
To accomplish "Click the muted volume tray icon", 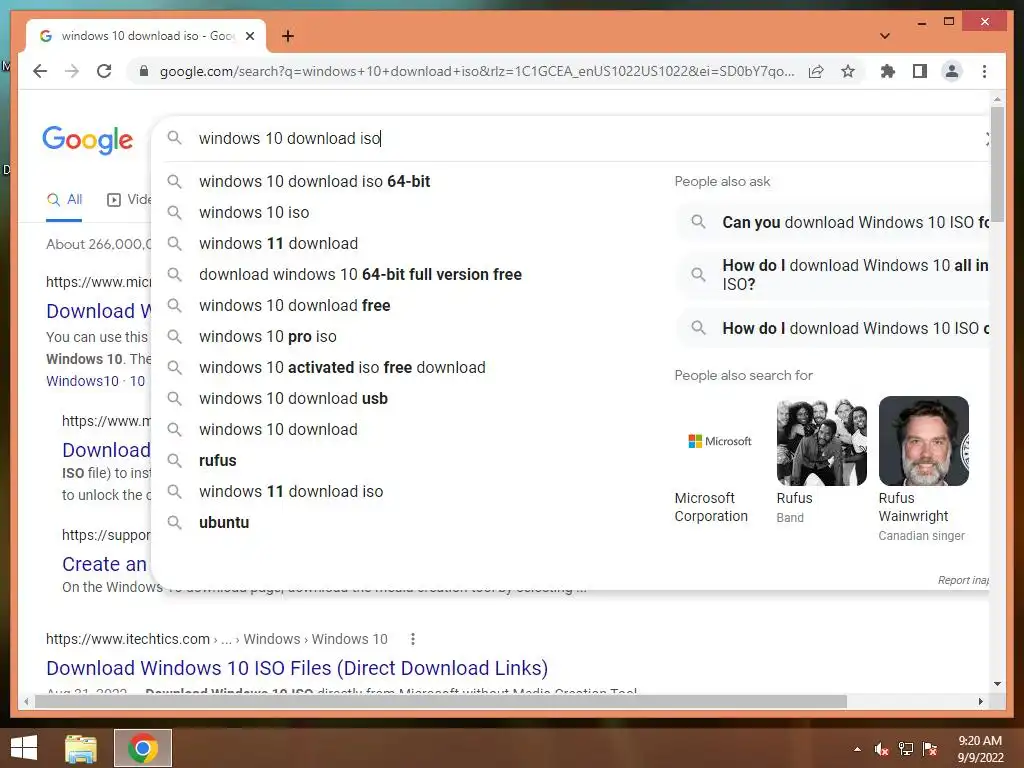I will [x=881, y=749].
